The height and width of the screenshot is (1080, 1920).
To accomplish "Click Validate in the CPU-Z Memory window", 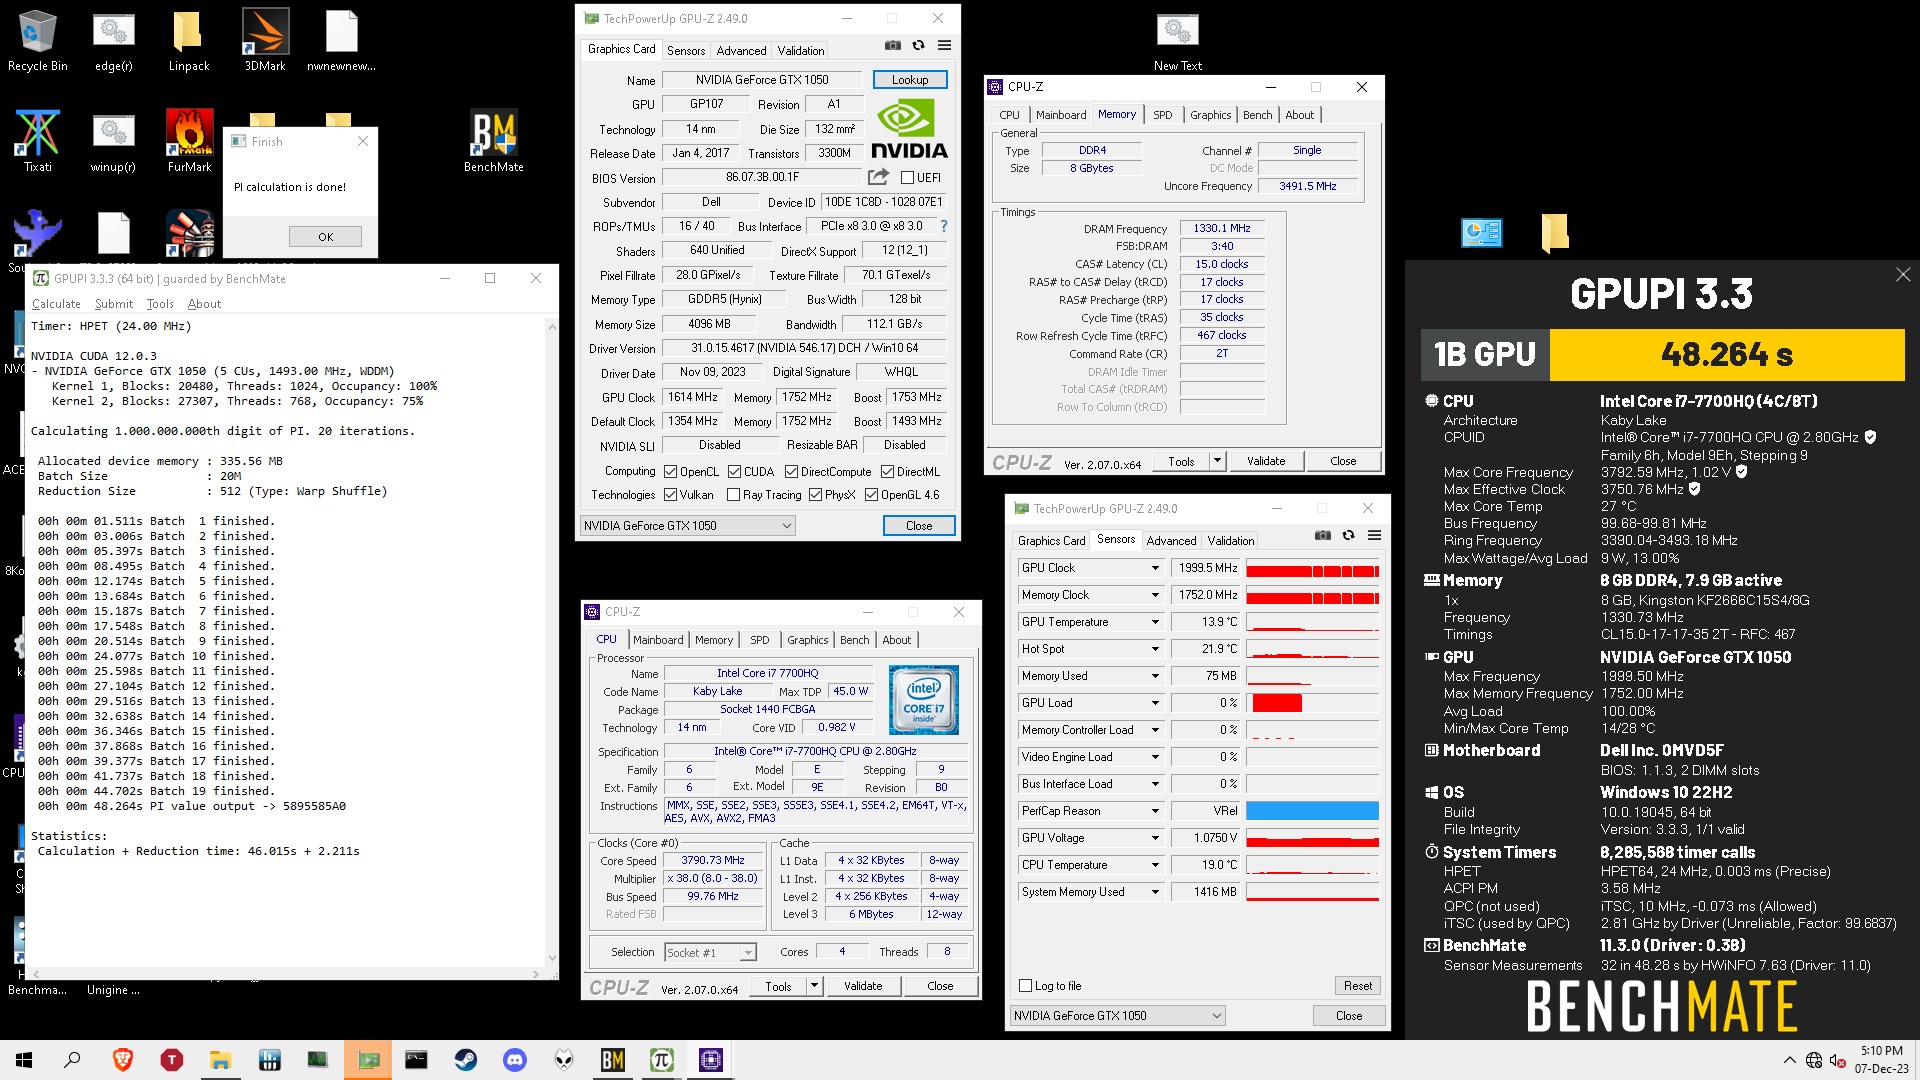I will 1266,461.
